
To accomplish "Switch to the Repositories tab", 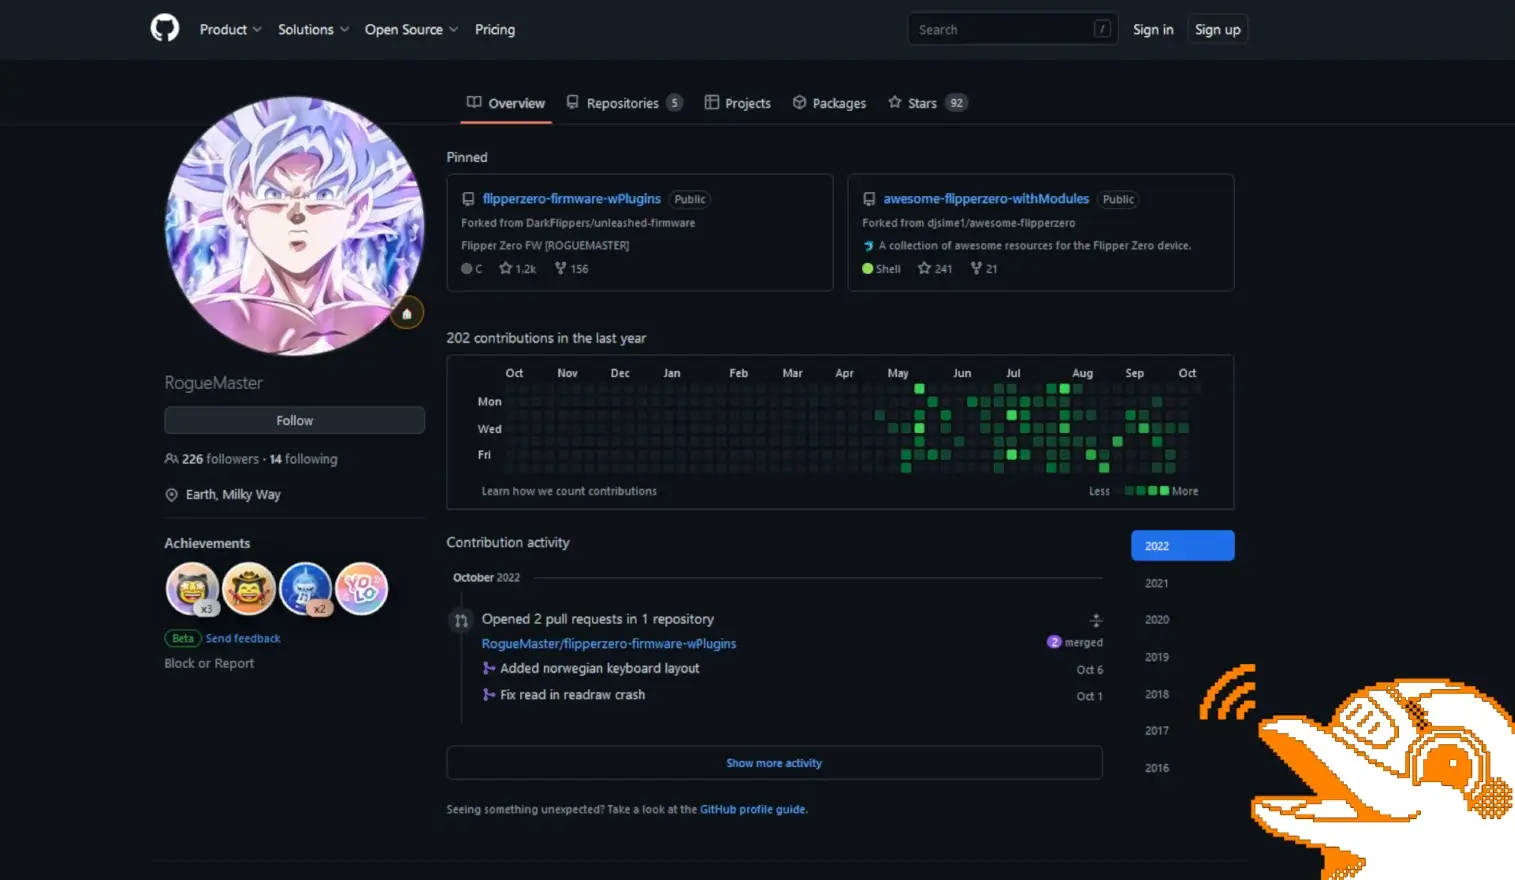I will coord(623,103).
